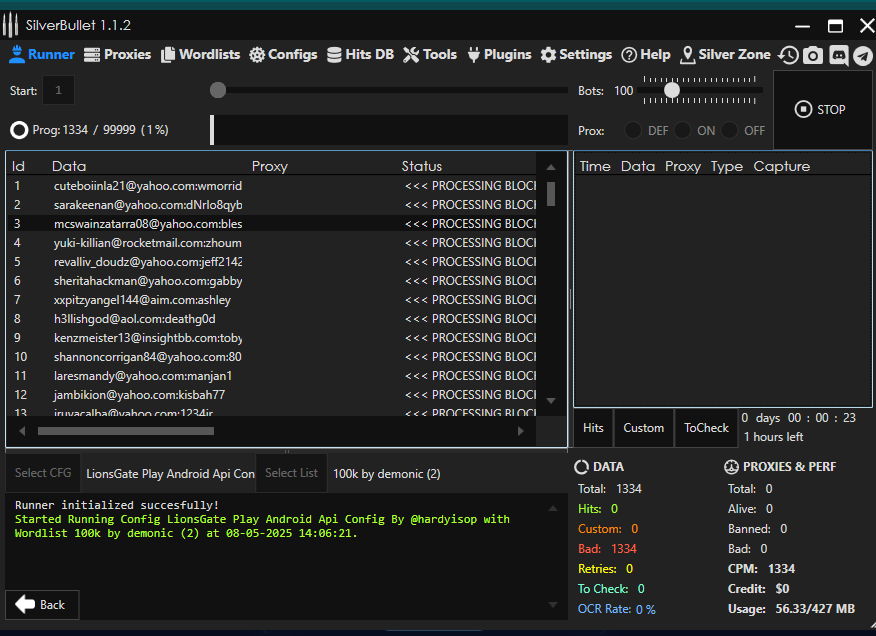Viewport: 876px width, 636px height.
Task: Click the Bots count slider handle
Action: click(x=672, y=91)
